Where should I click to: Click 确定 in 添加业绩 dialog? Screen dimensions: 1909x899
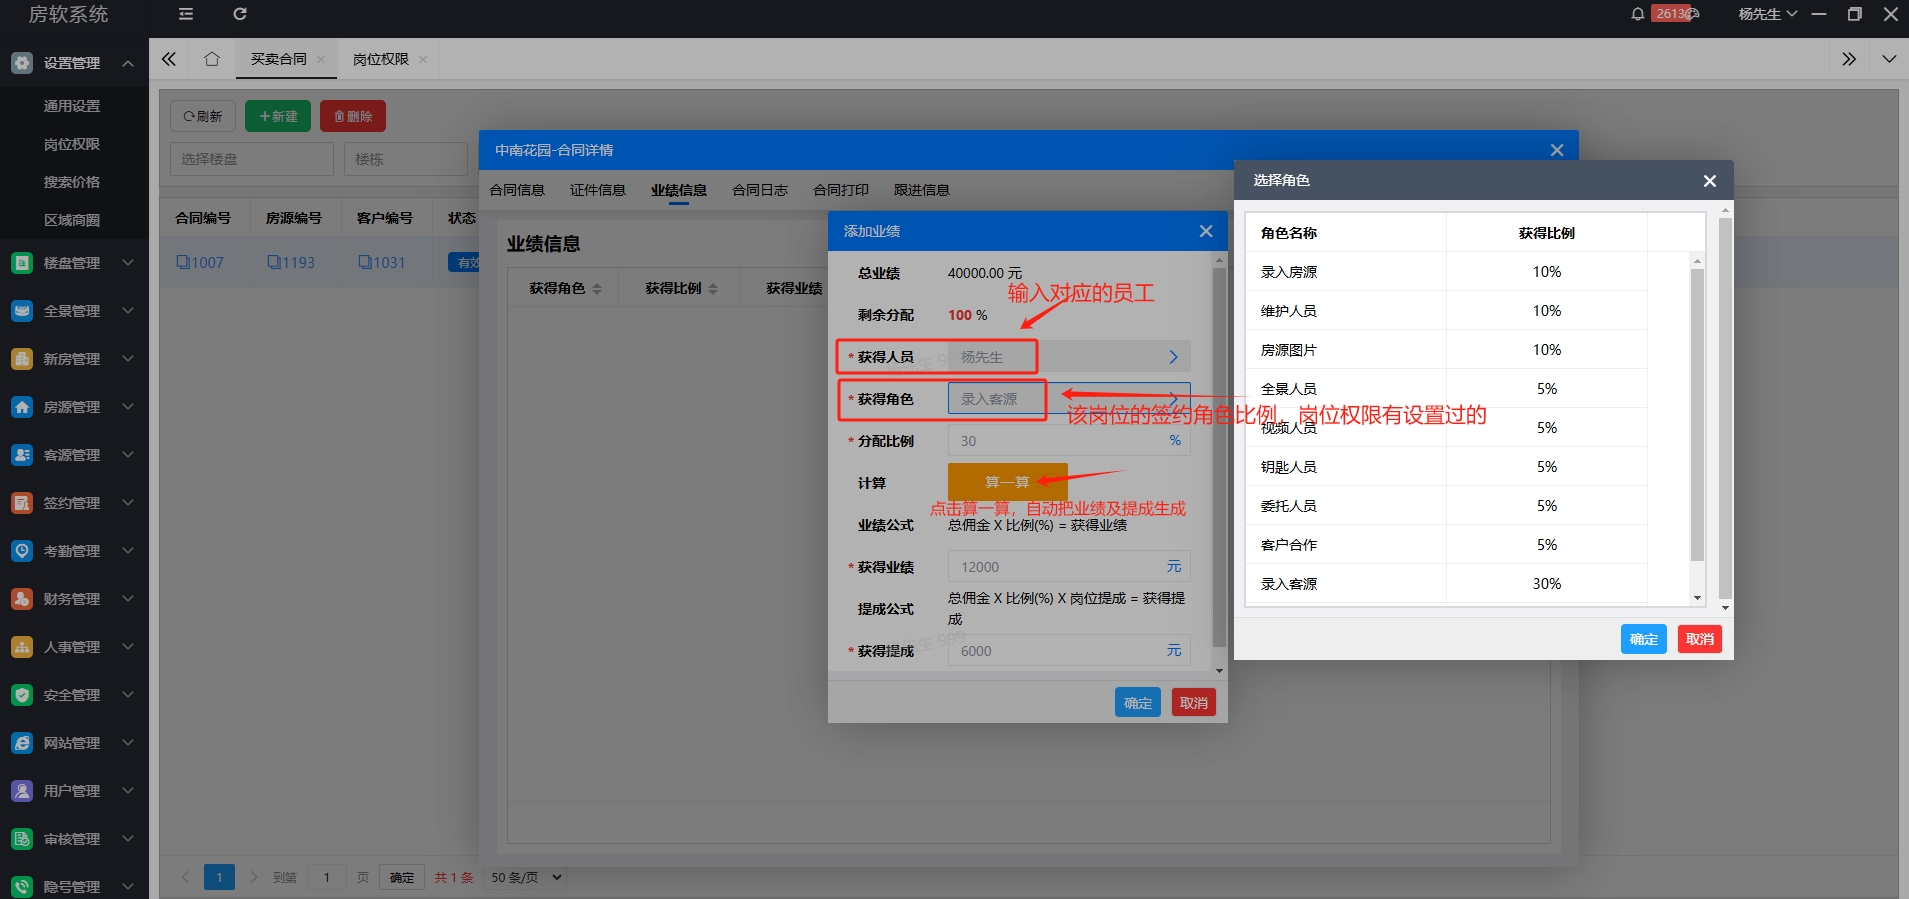coord(1138,703)
